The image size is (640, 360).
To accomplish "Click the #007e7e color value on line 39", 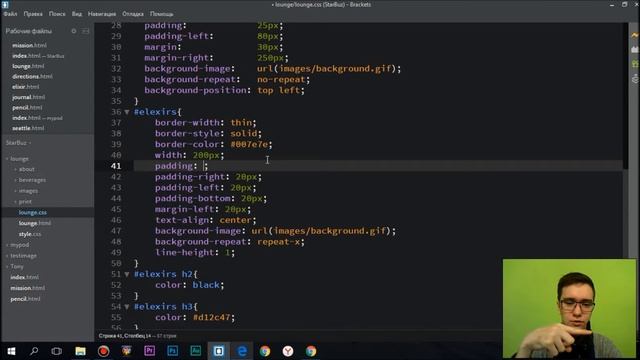I will pos(249,144).
